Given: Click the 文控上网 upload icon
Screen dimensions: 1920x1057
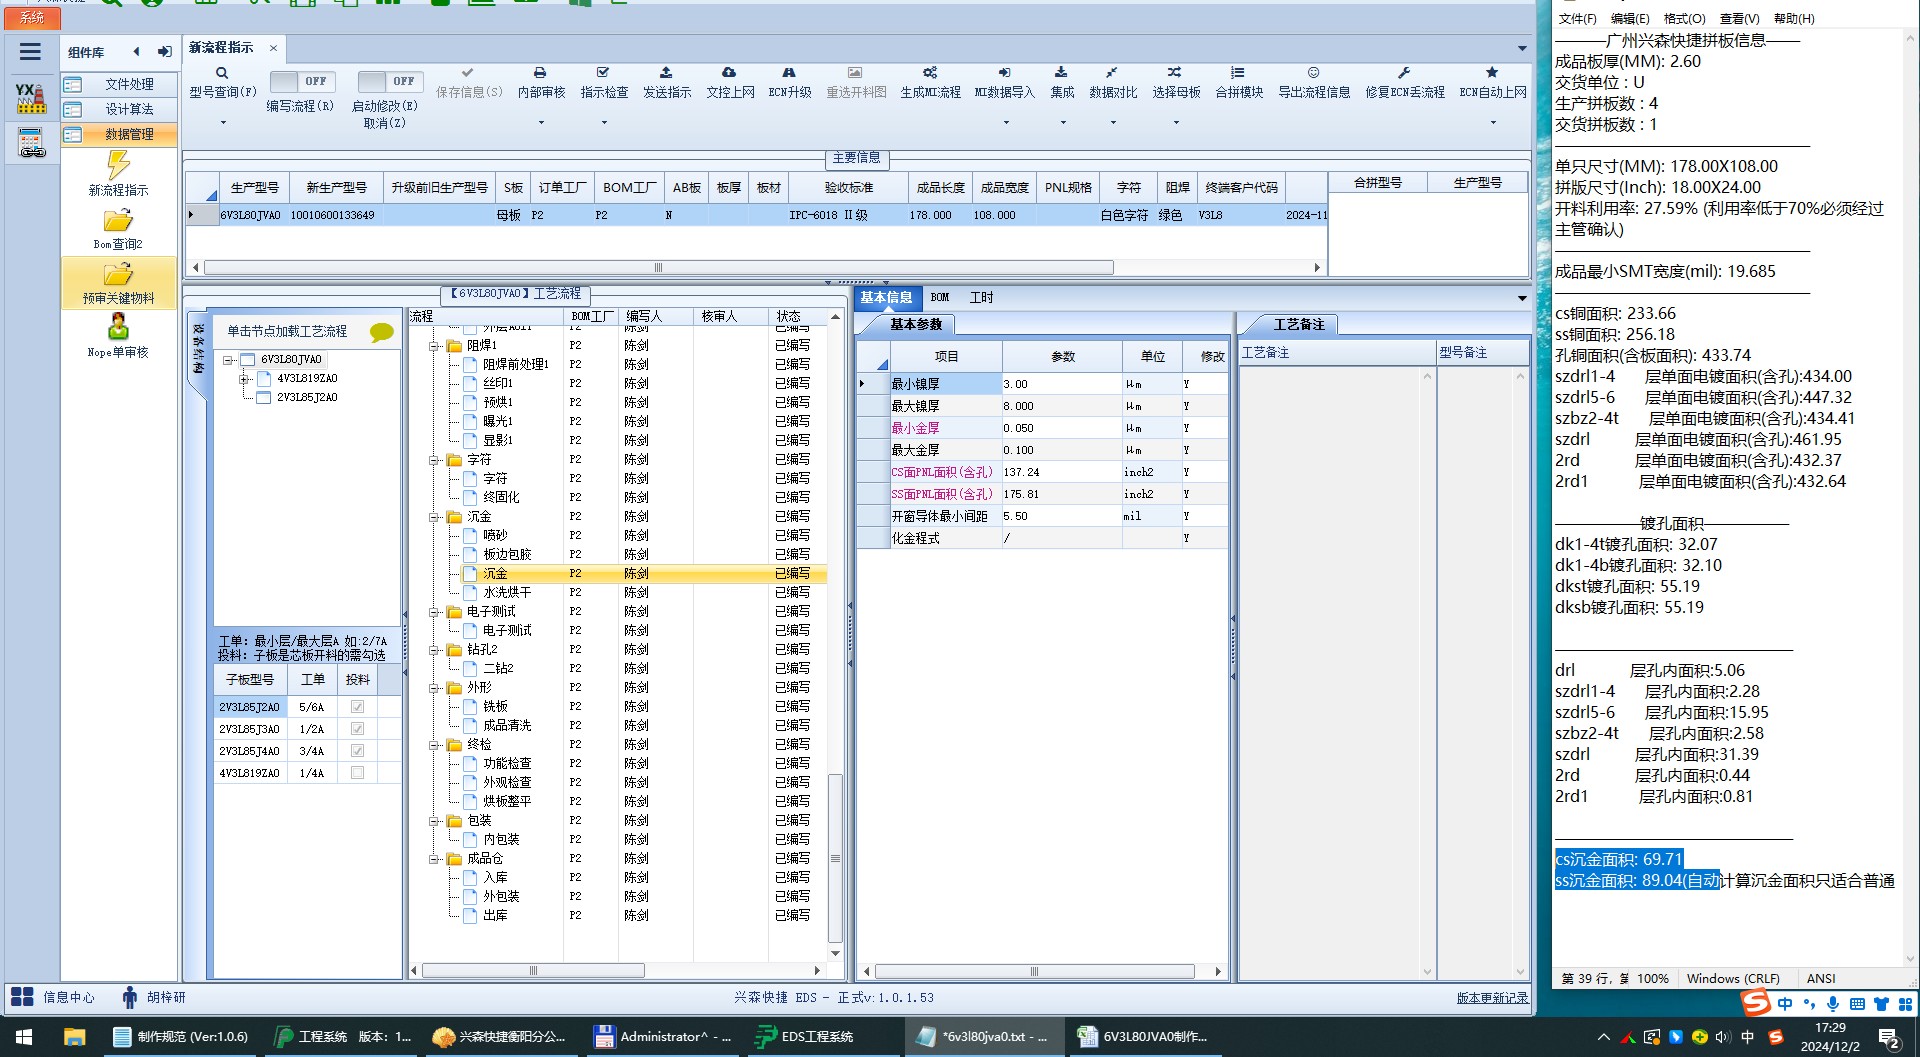Looking at the screenshot, I should (x=729, y=73).
